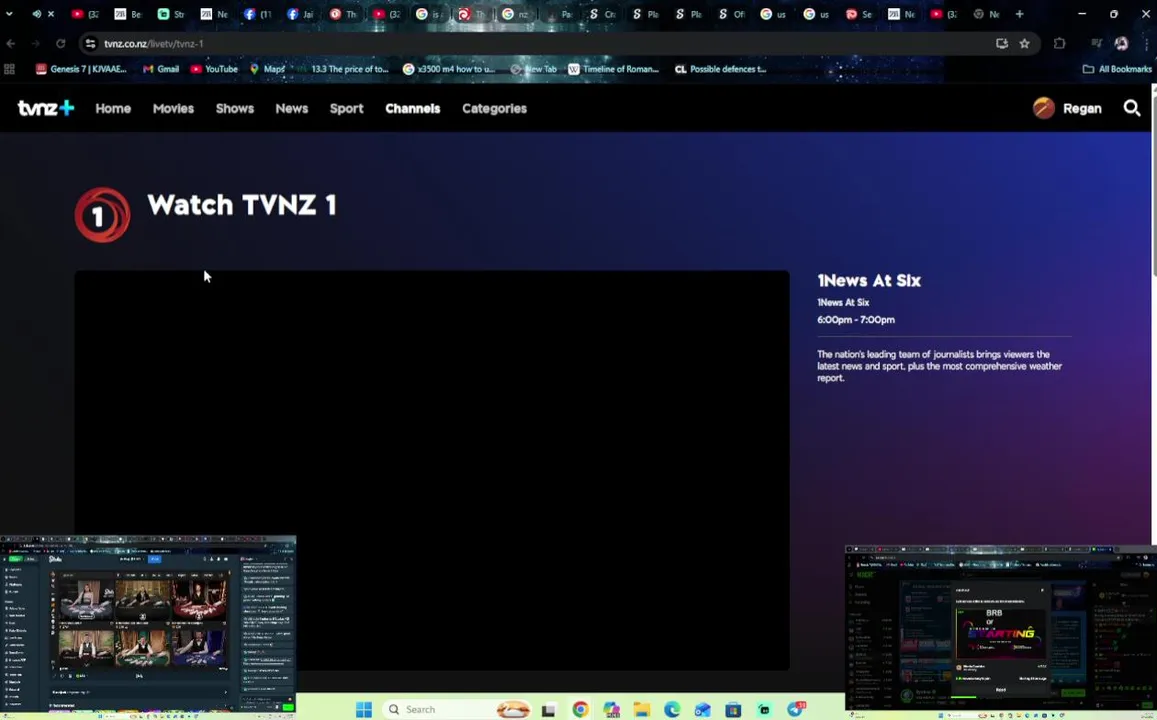This screenshot has width=1157, height=720.
Task: Click the 1News At Six programme title
Action: coord(868,280)
